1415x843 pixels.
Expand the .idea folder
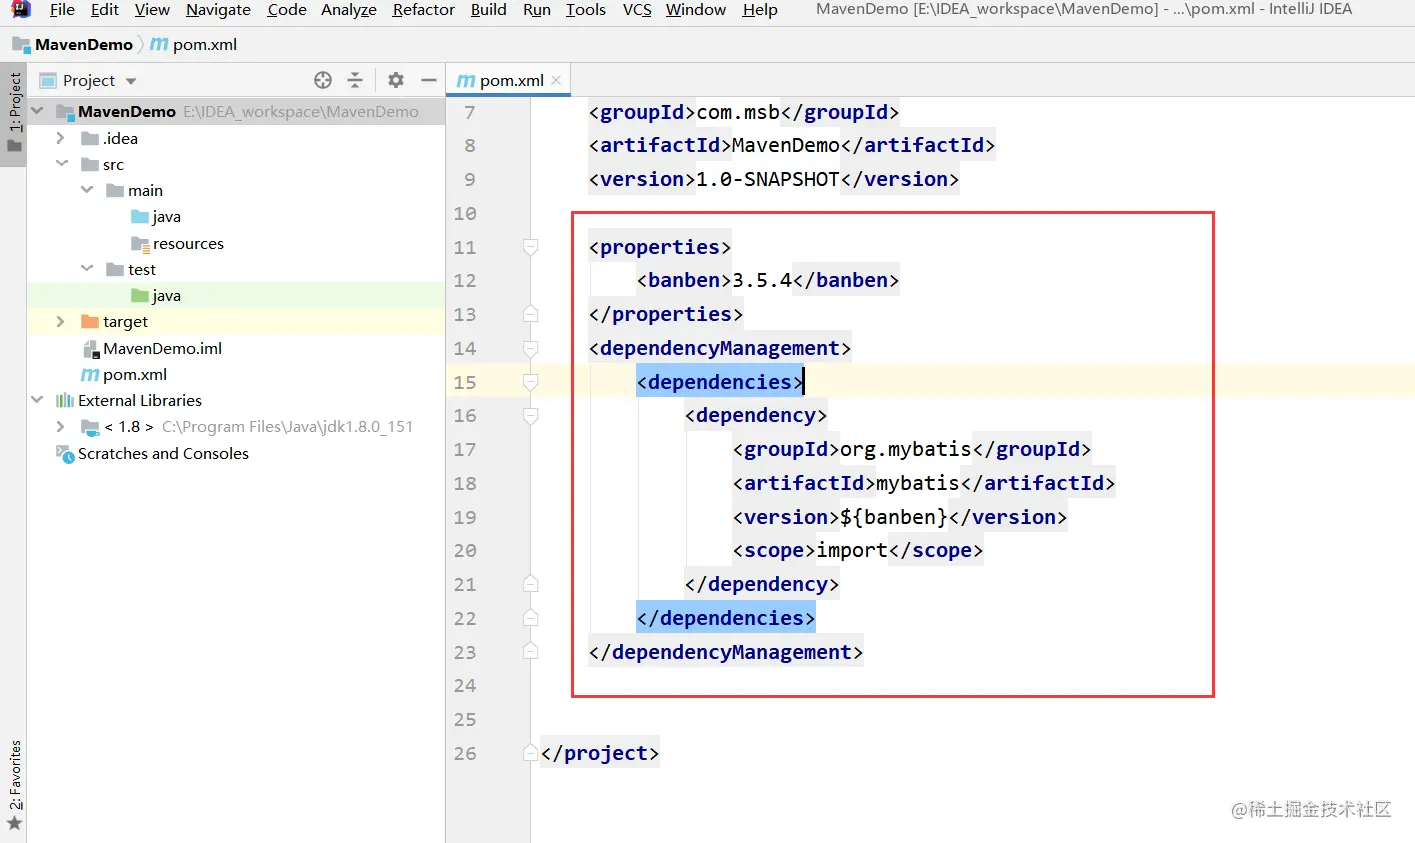point(61,138)
